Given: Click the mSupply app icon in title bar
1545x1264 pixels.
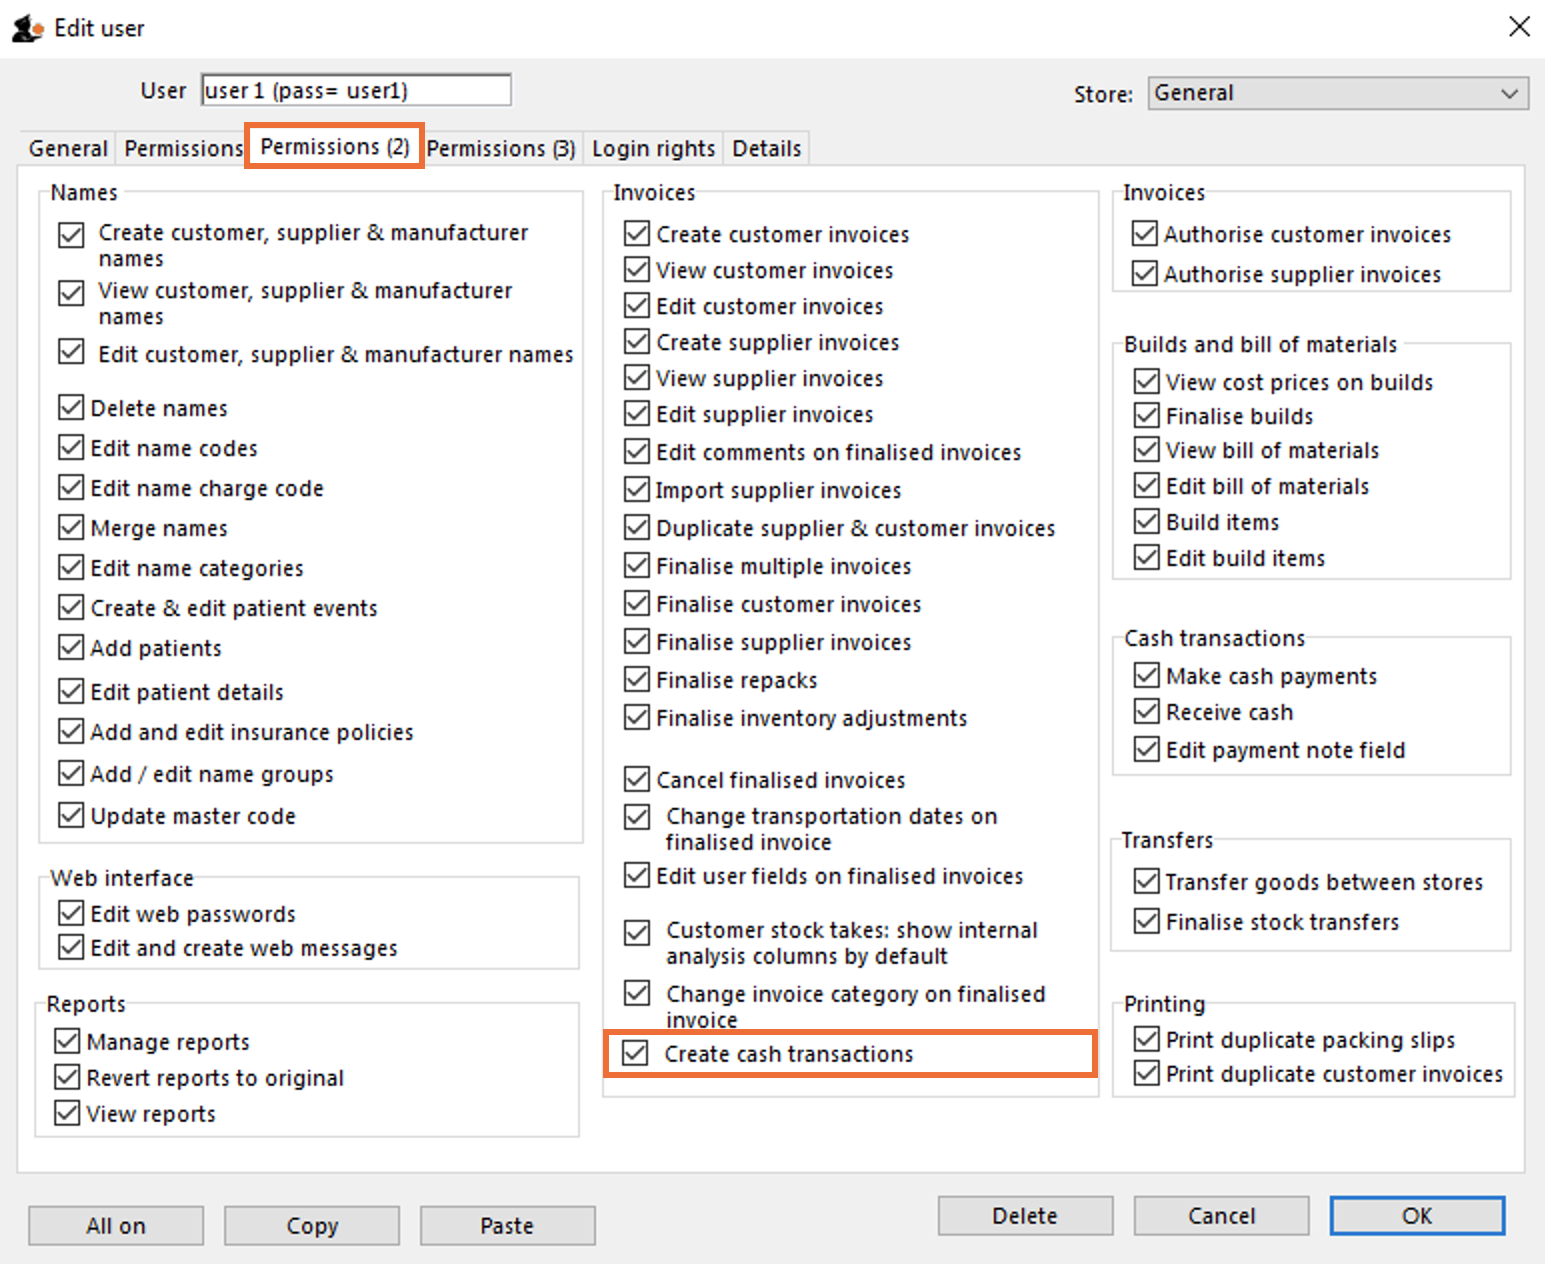Looking at the screenshot, I should 27,28.
